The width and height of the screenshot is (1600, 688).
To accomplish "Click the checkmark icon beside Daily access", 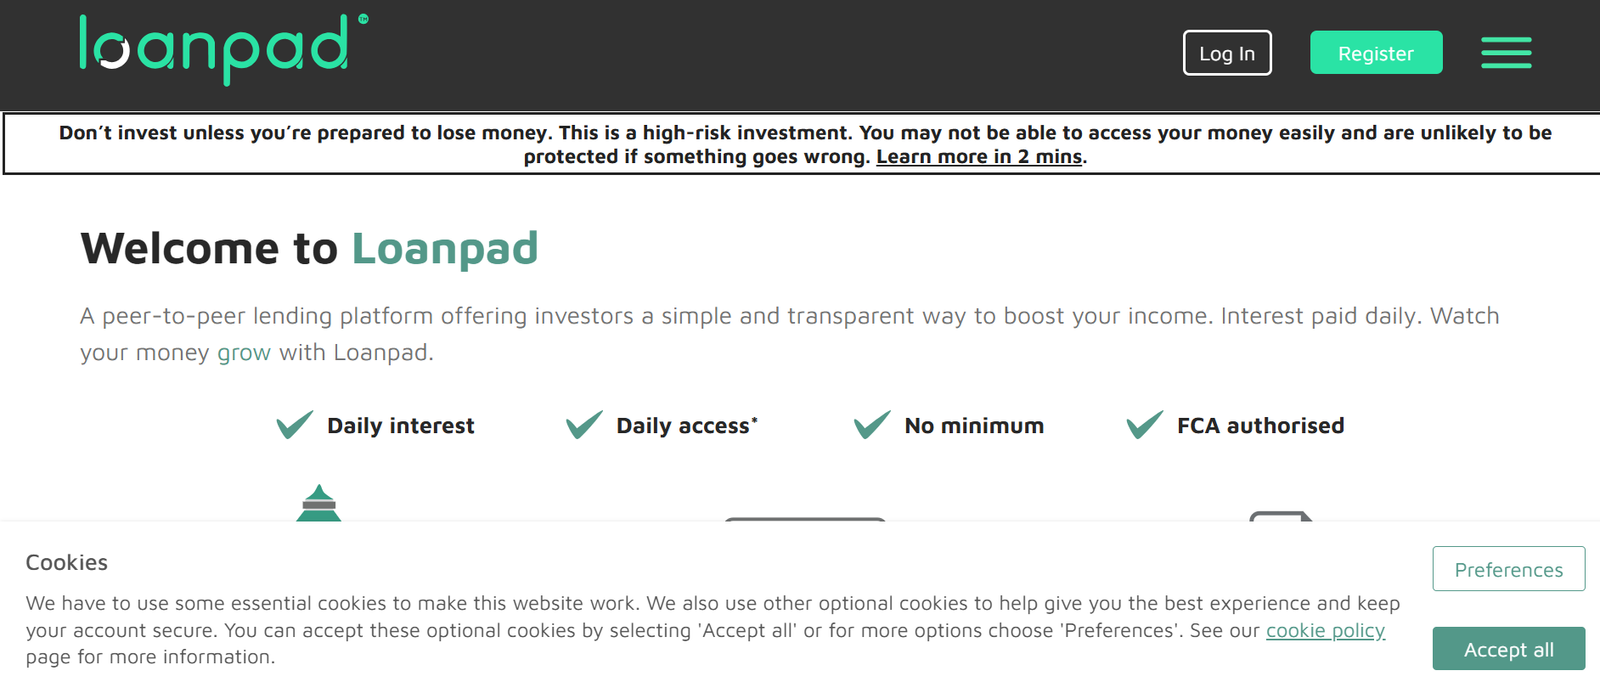I will (584, 425).
